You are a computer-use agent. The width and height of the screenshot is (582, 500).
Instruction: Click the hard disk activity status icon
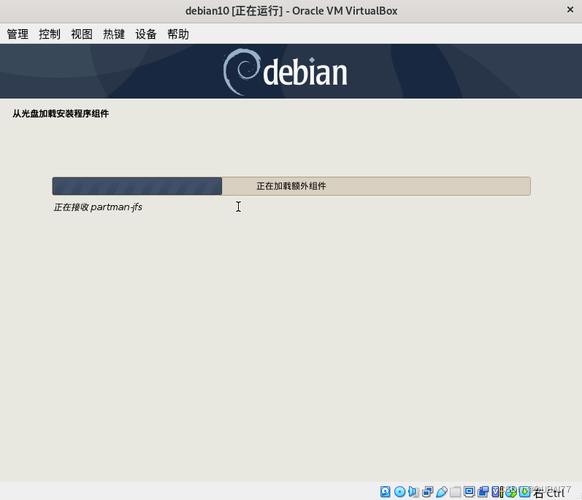coord(385,491)
